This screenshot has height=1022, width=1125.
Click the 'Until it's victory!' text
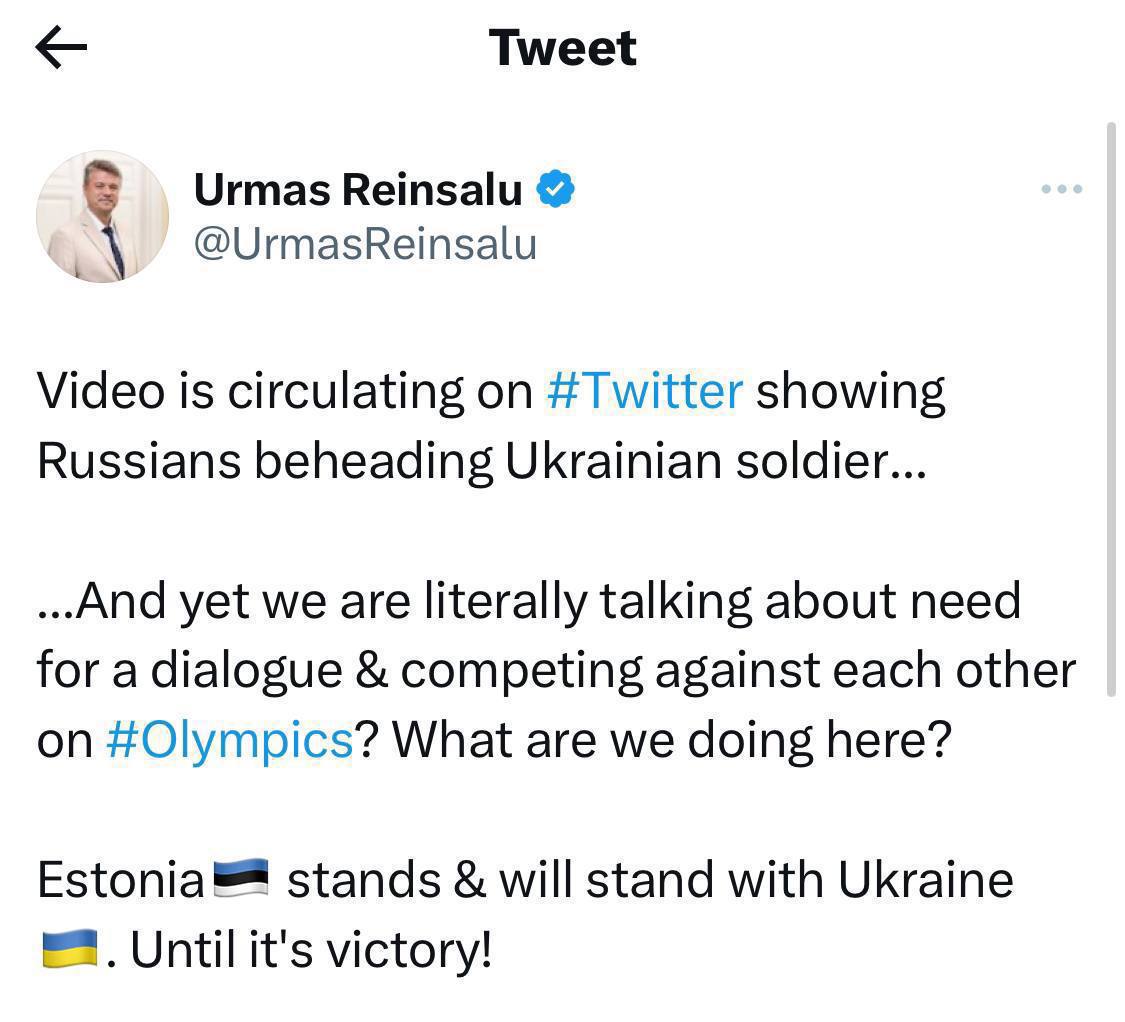point(311,950)
